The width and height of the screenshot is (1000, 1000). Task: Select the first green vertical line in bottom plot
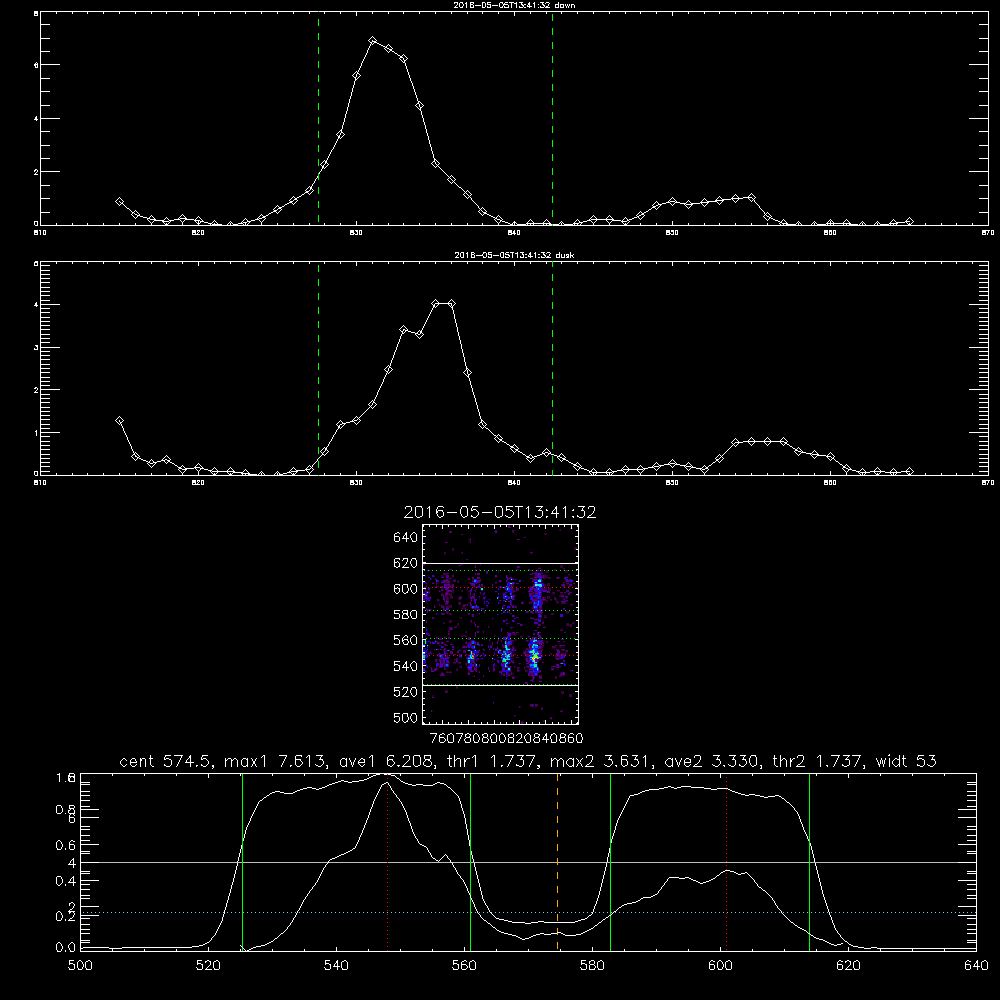tap(242, 861)
